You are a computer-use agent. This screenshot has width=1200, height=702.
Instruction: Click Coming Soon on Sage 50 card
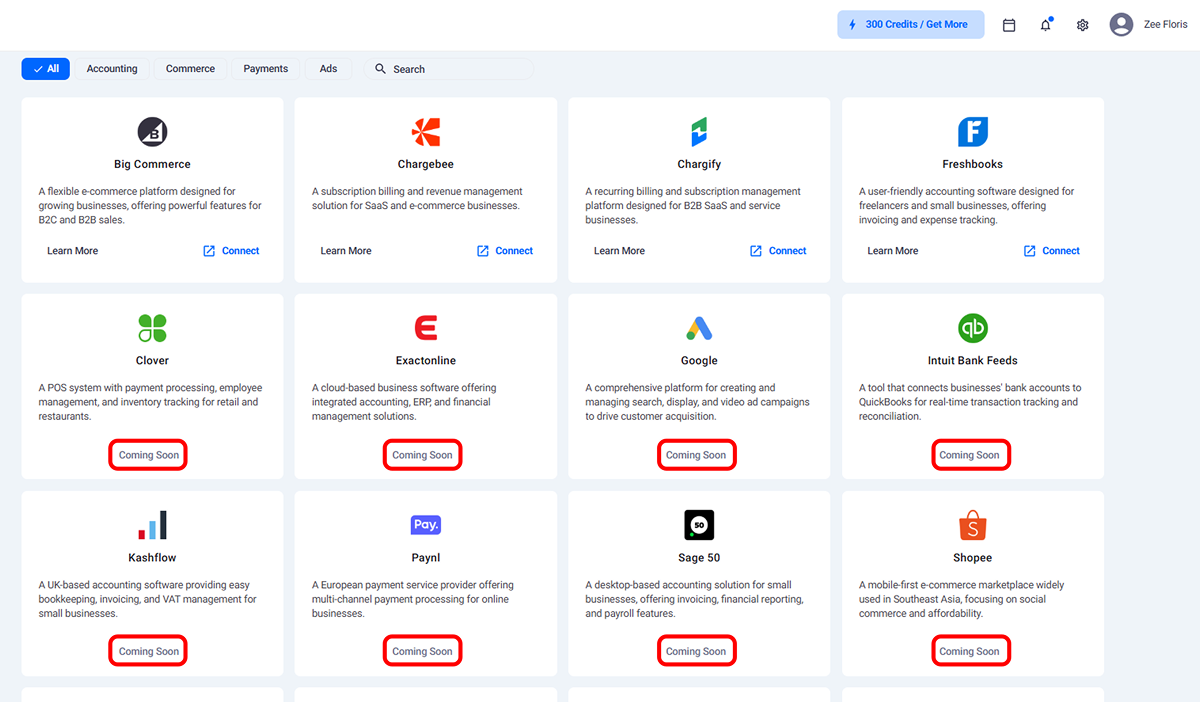point(696,651)
